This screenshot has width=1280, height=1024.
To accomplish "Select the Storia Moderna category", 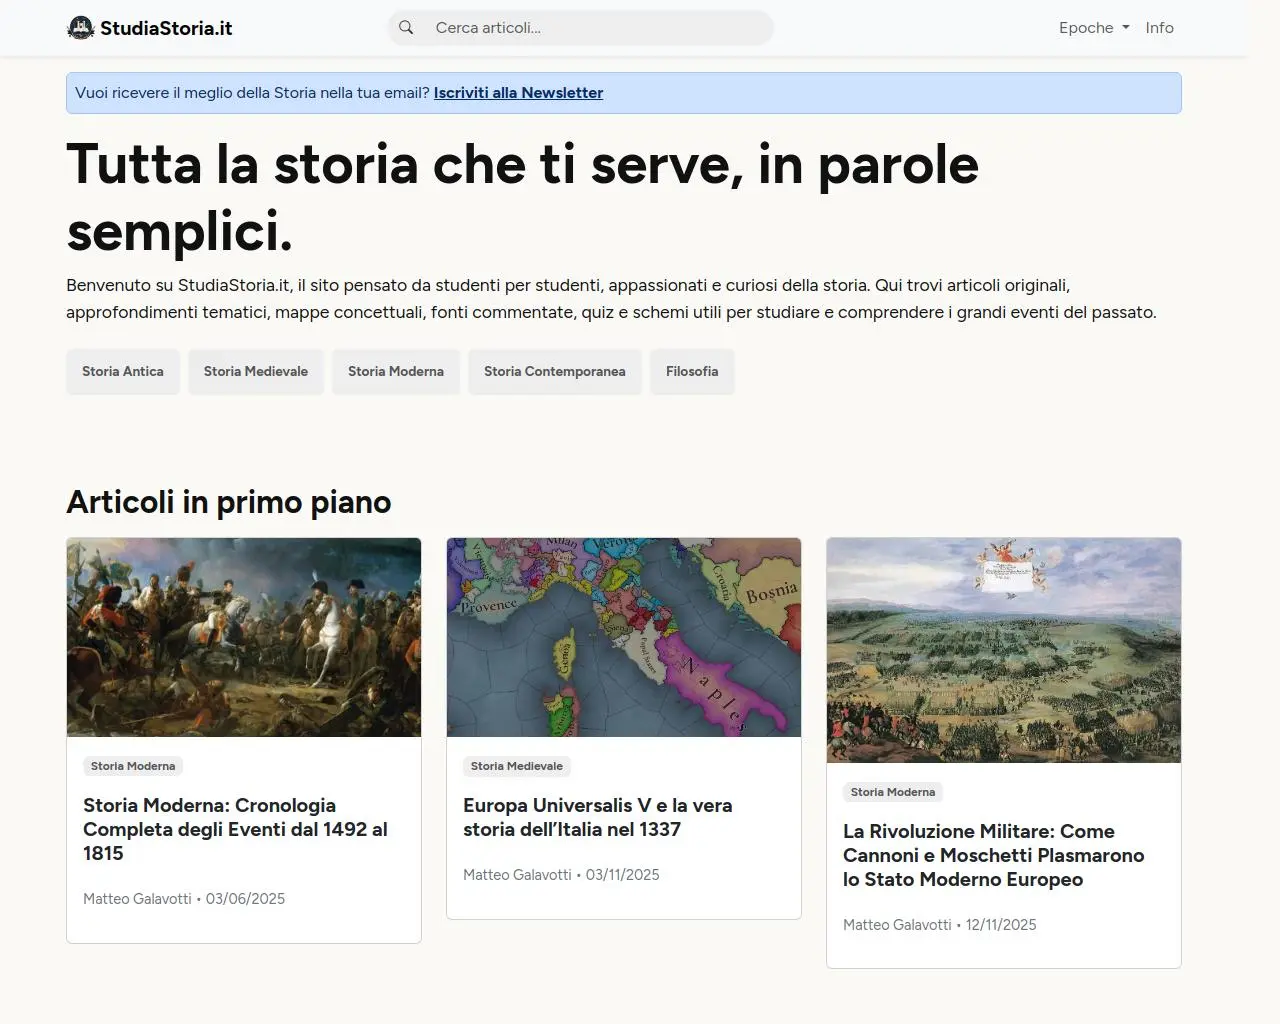I will (x=395, y=371).
